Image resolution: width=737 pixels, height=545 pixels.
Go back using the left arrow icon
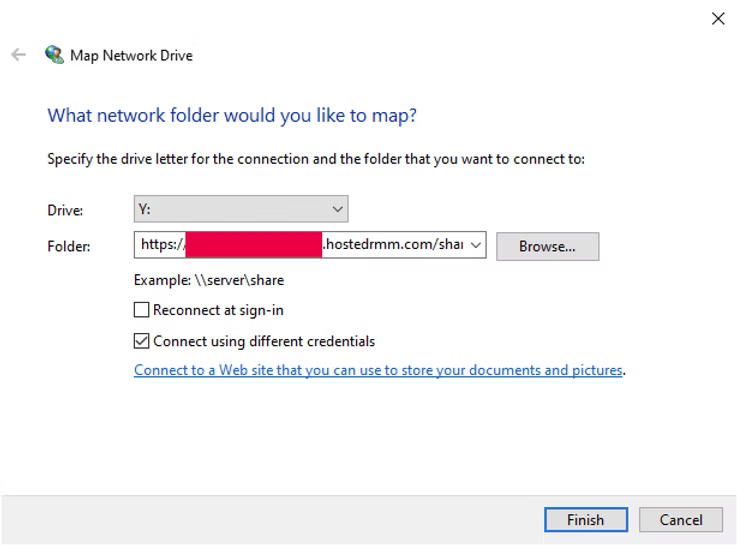coord(18,55)
